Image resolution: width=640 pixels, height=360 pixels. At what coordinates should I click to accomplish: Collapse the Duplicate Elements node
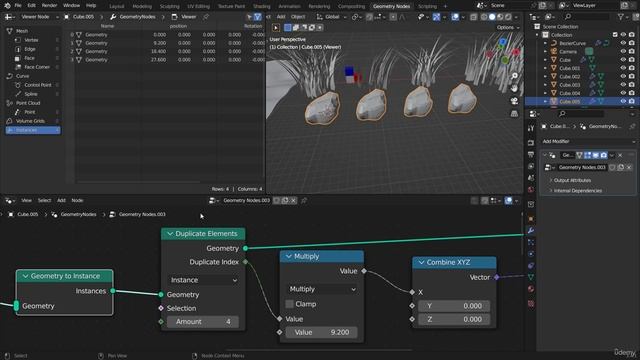[x=170, y=234]
